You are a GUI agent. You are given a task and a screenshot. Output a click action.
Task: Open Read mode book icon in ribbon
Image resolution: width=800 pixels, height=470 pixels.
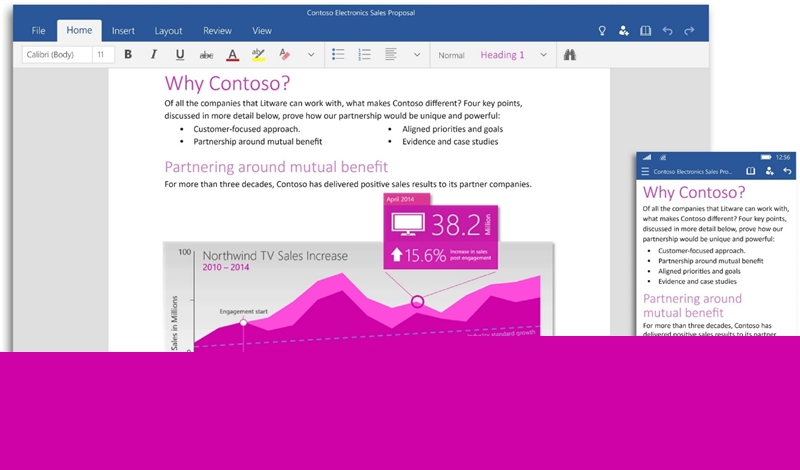645,31
